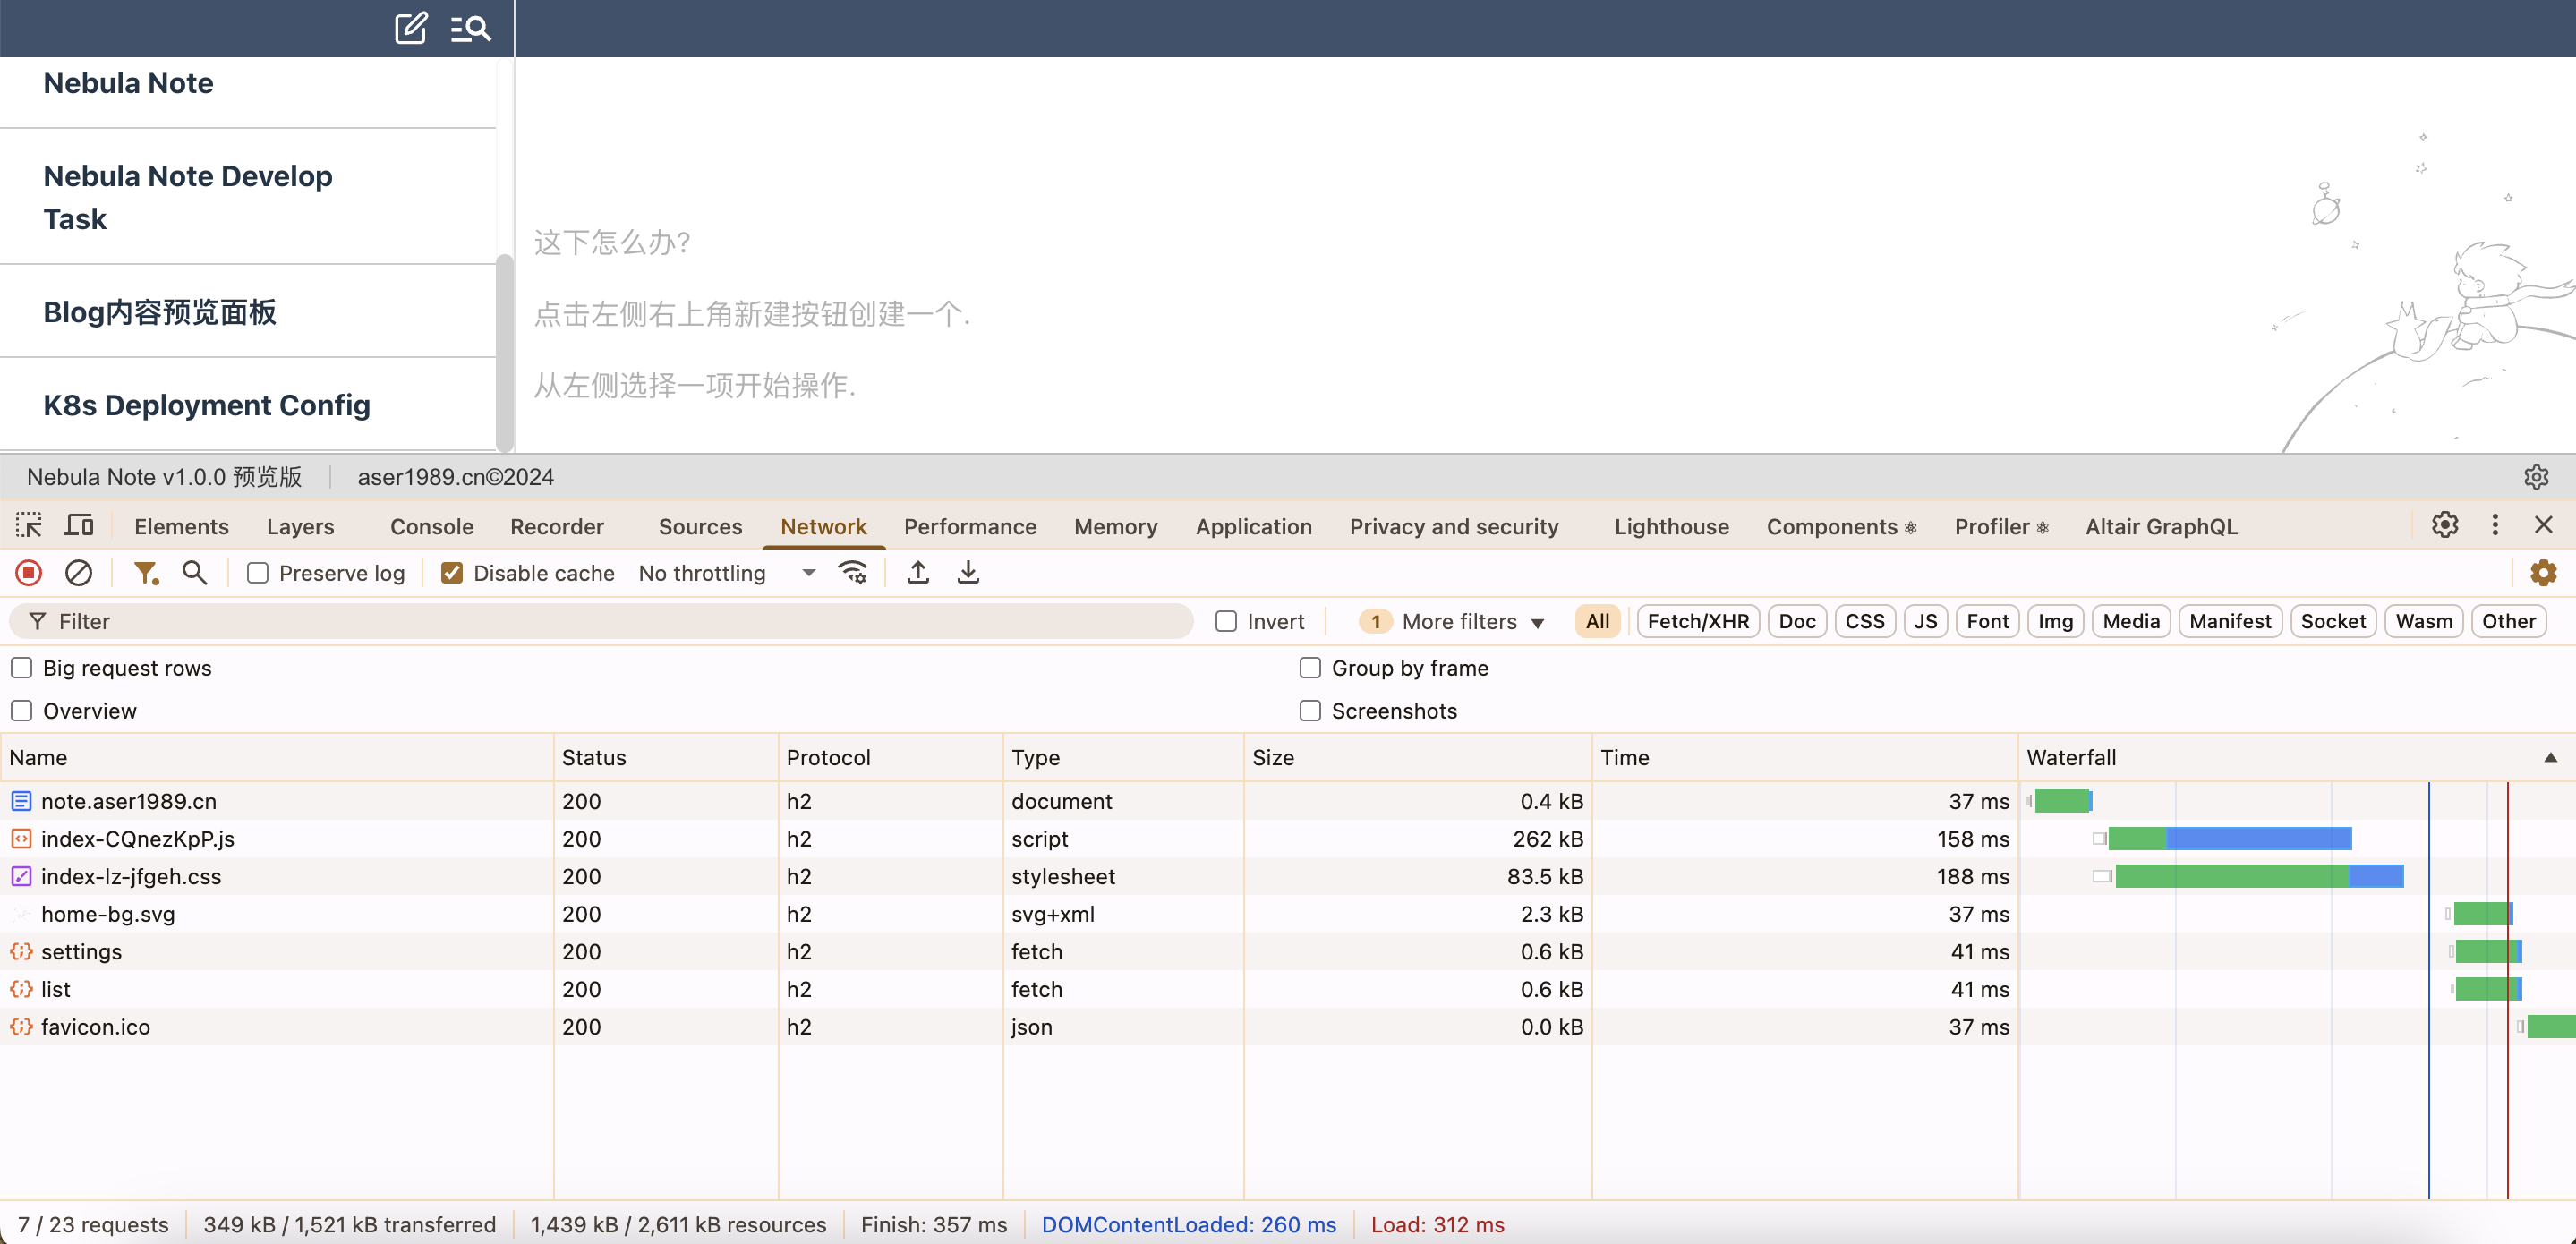
Task: Enable Big request rows option
Action: (22, 668)
